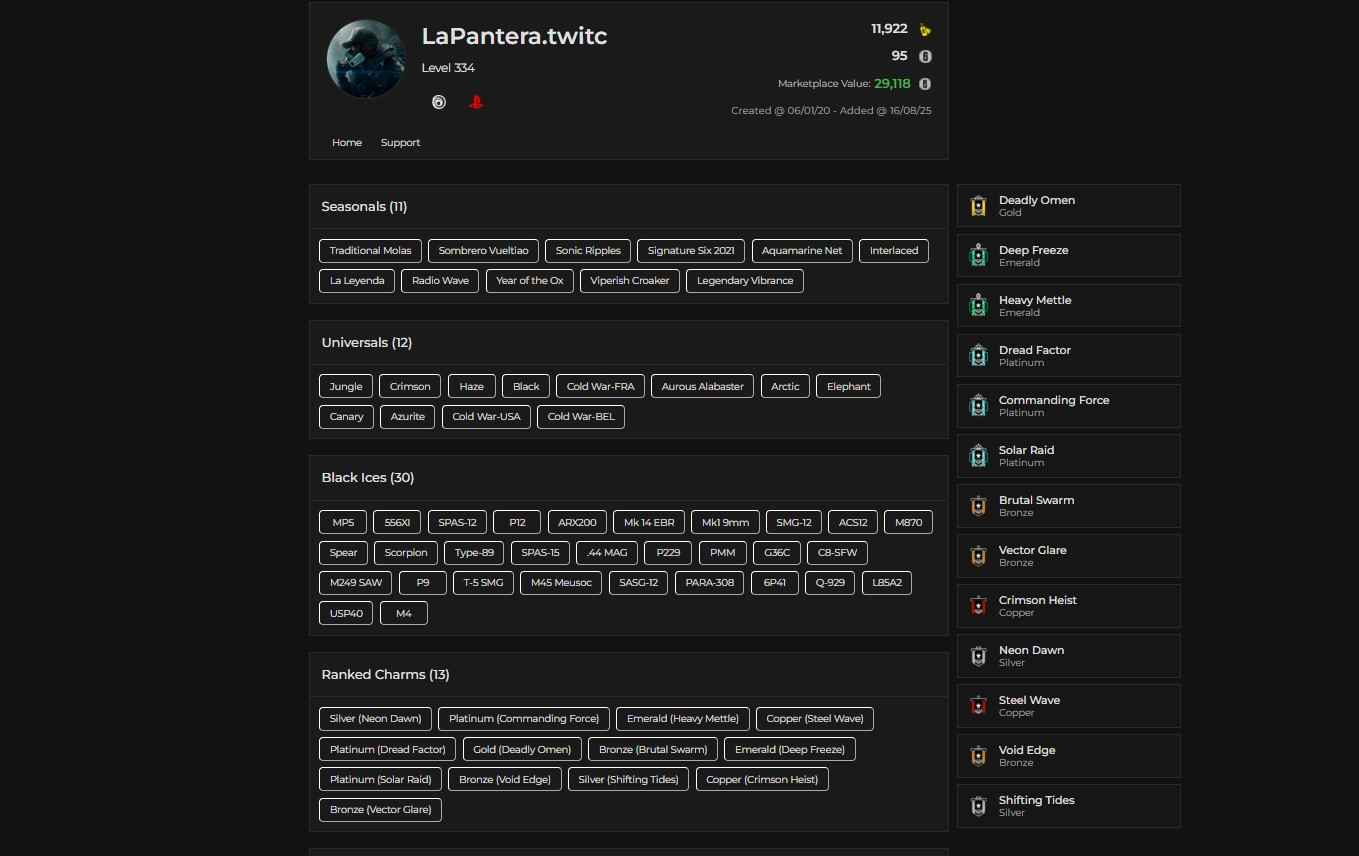Click the renown currency icon beside 11,922
Viewport: 1359px width, 856px height.
click(x=925, y=30)
